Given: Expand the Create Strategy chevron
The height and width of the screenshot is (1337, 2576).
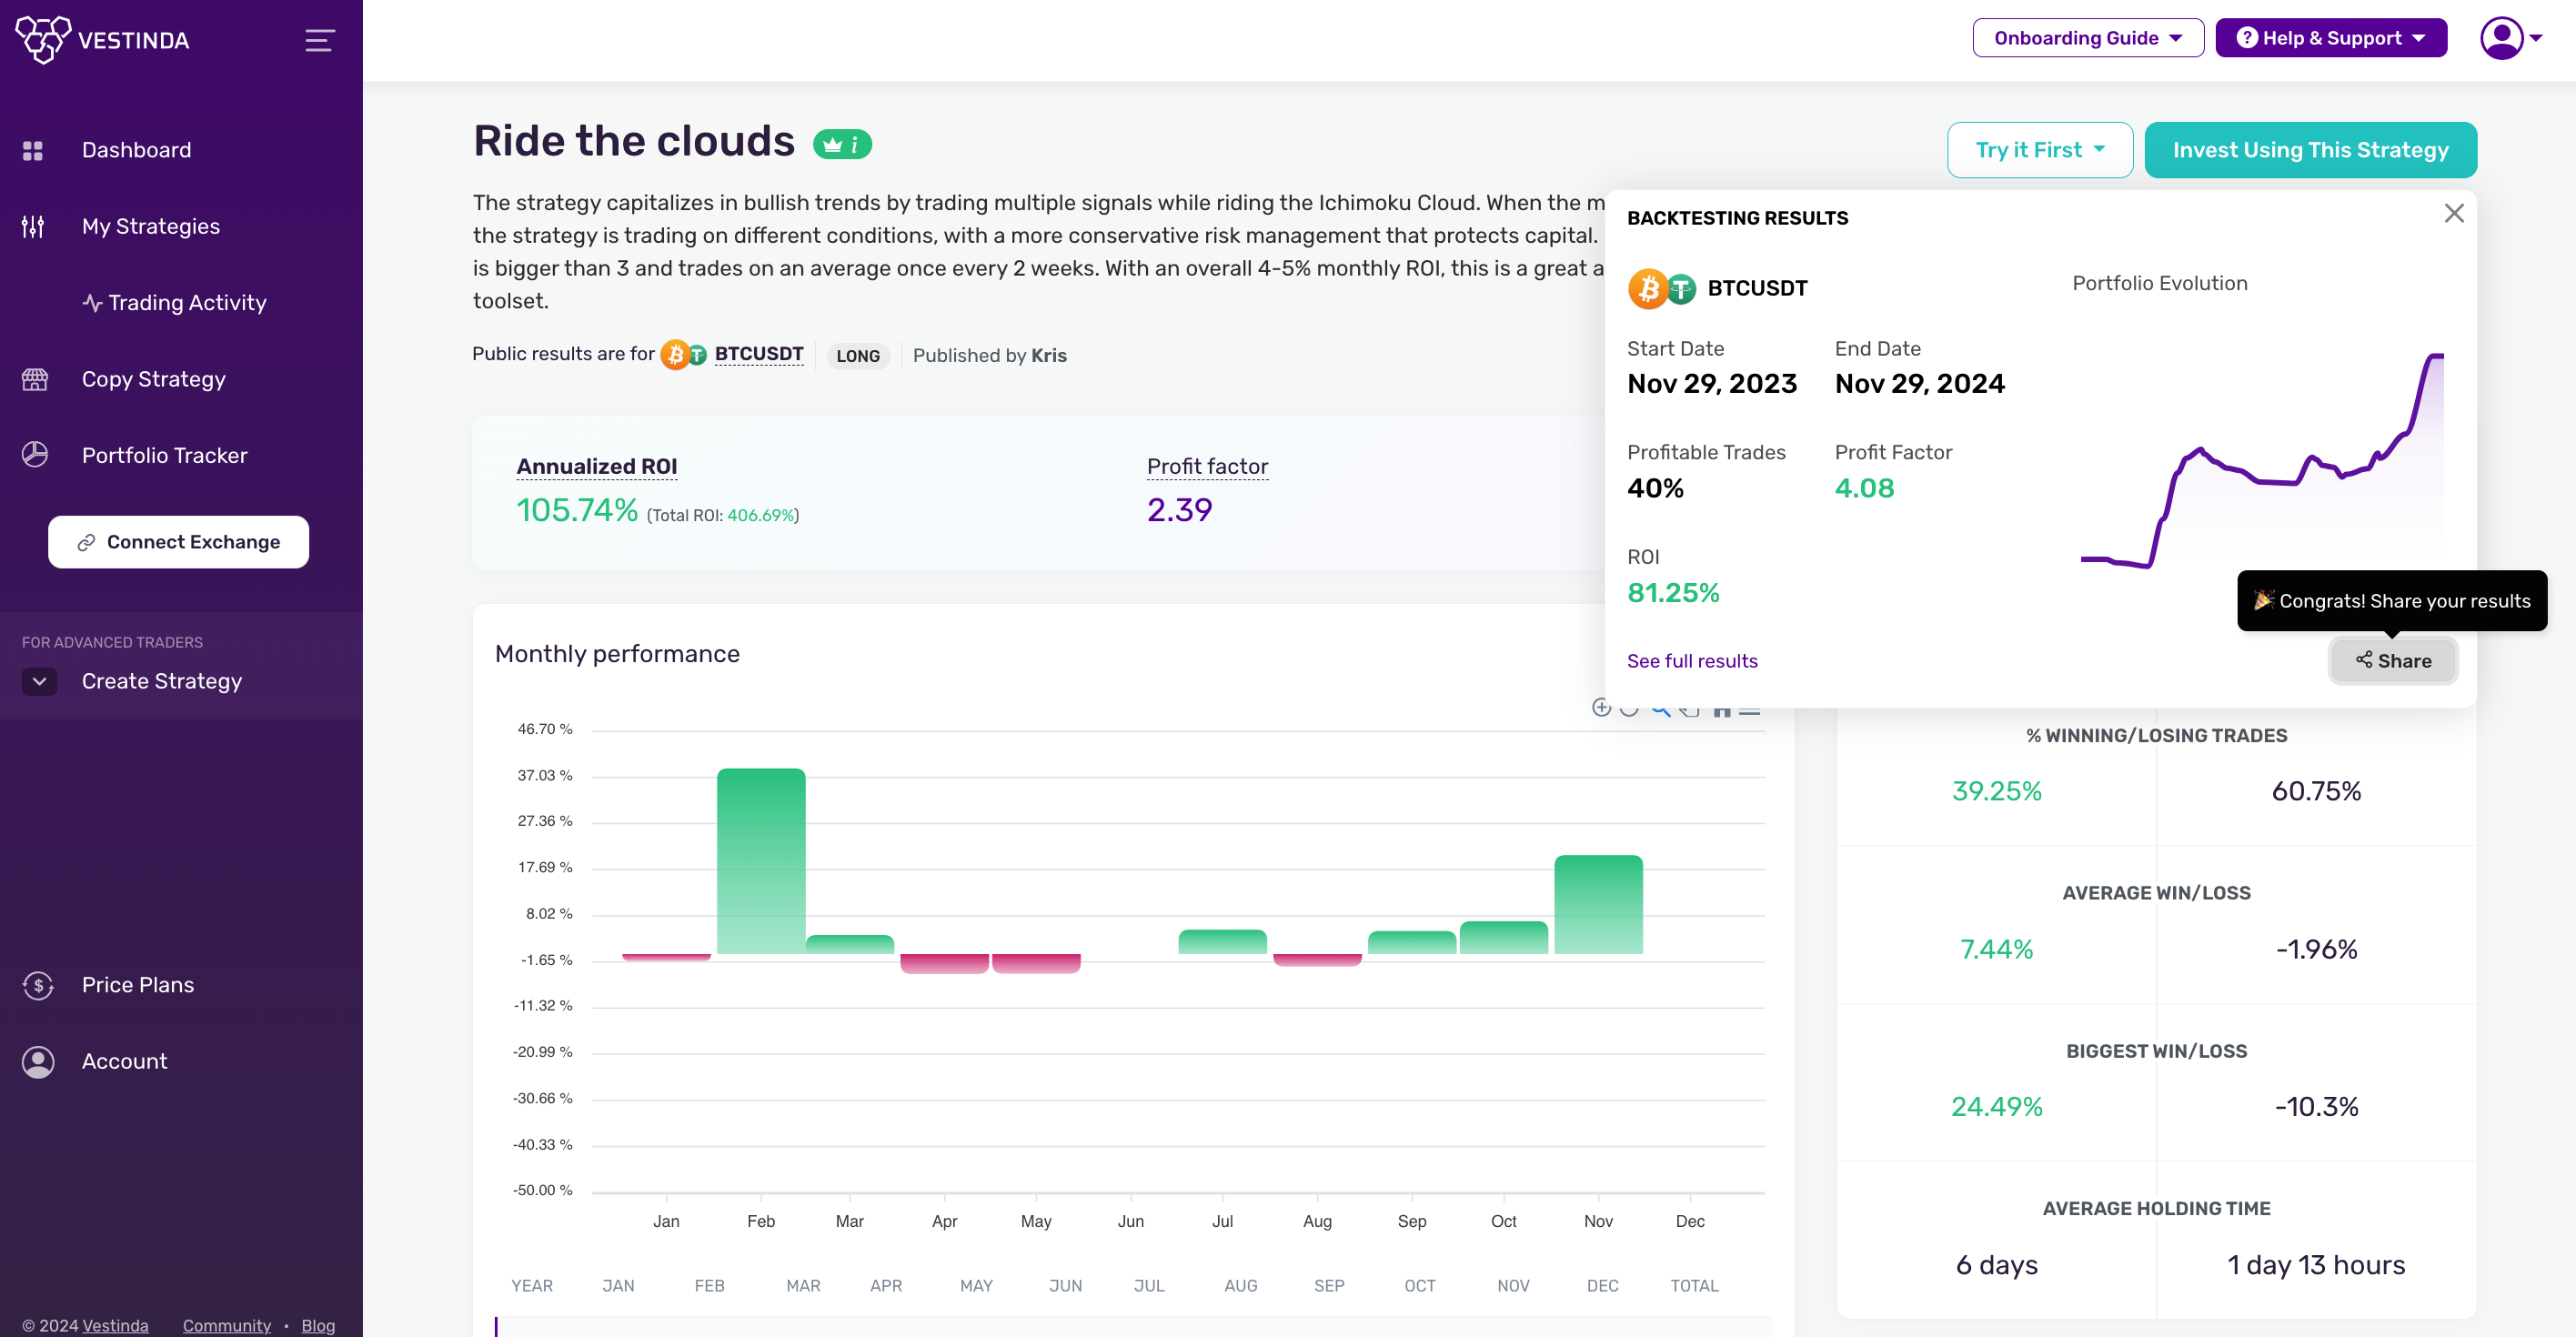Looking at the screenshot, I should [39, 681].
